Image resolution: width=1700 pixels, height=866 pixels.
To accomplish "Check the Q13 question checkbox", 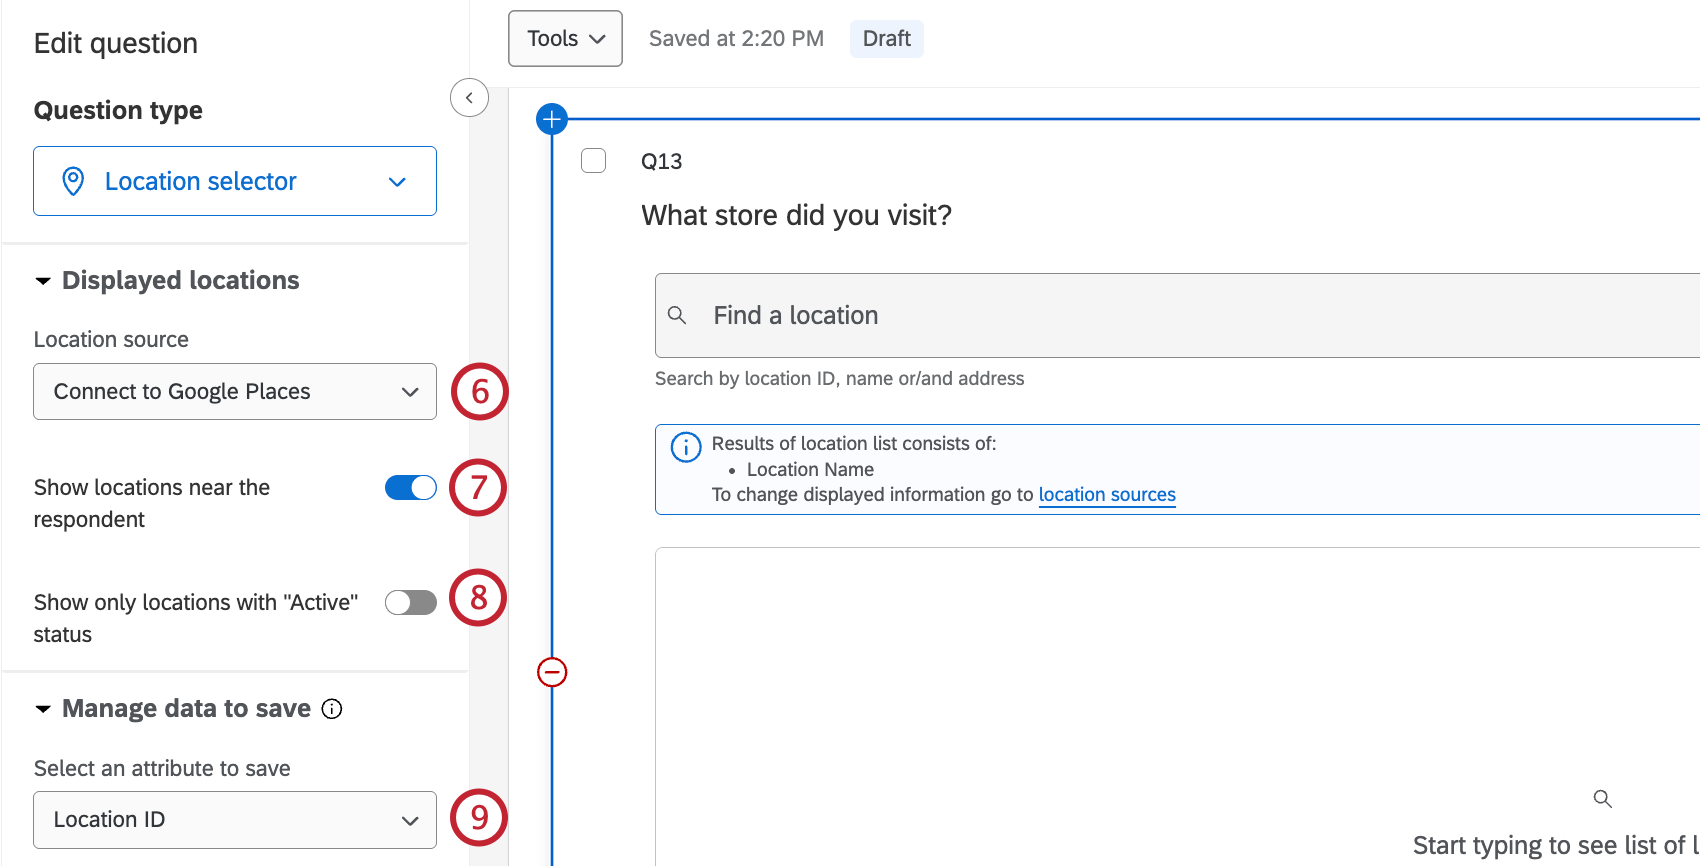I will pos(594,161).
